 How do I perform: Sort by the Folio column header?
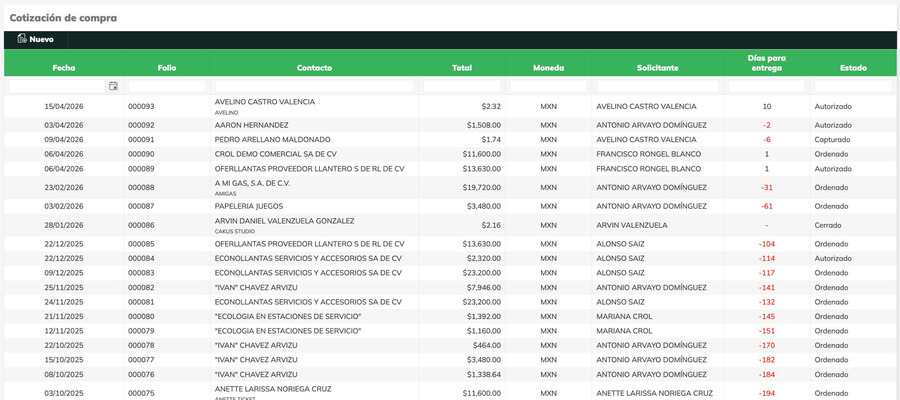click(167, 68)
